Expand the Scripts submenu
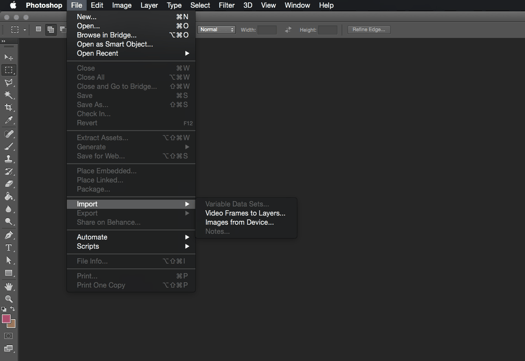 (x=131, y=246)
